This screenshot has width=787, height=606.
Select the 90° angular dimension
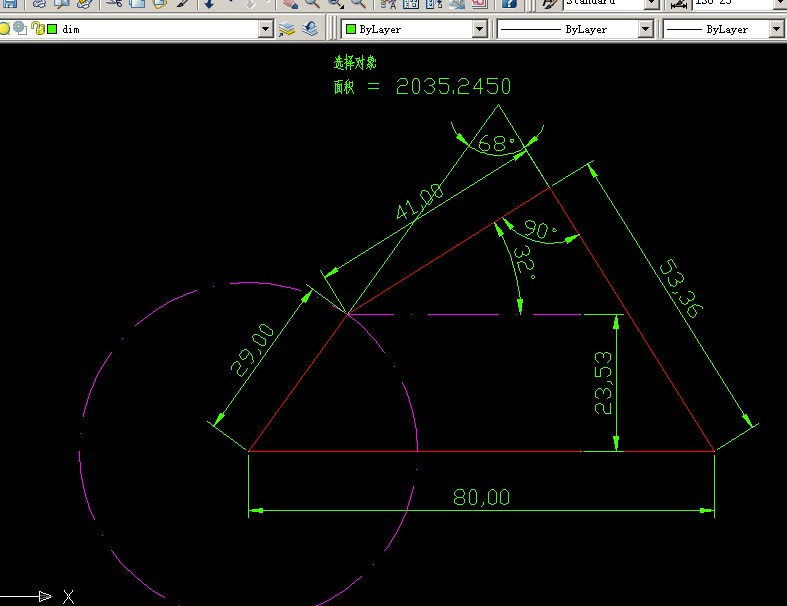coord(540,229)
